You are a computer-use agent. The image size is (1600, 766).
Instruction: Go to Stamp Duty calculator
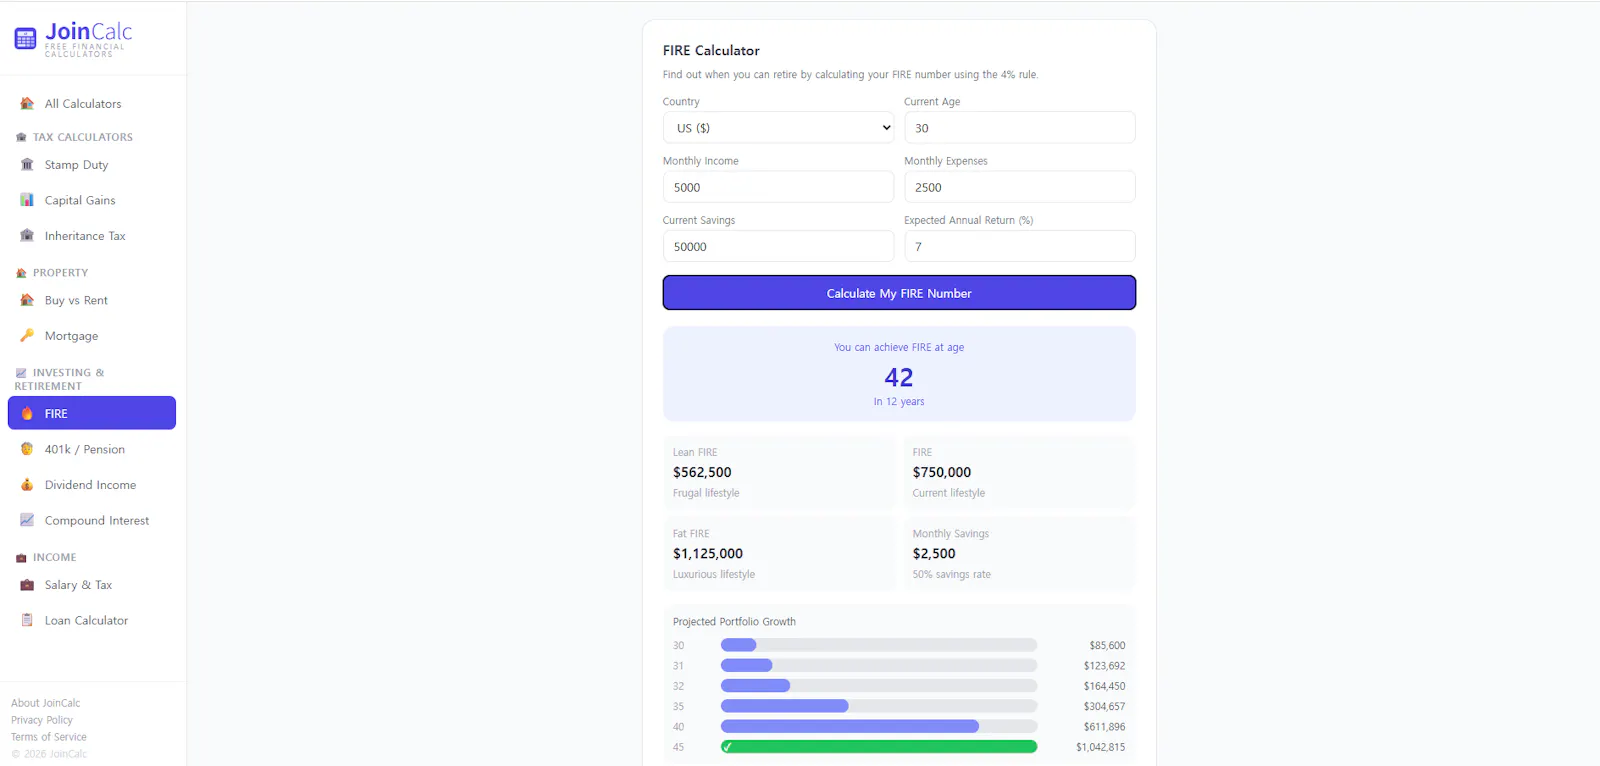point(92,165)
